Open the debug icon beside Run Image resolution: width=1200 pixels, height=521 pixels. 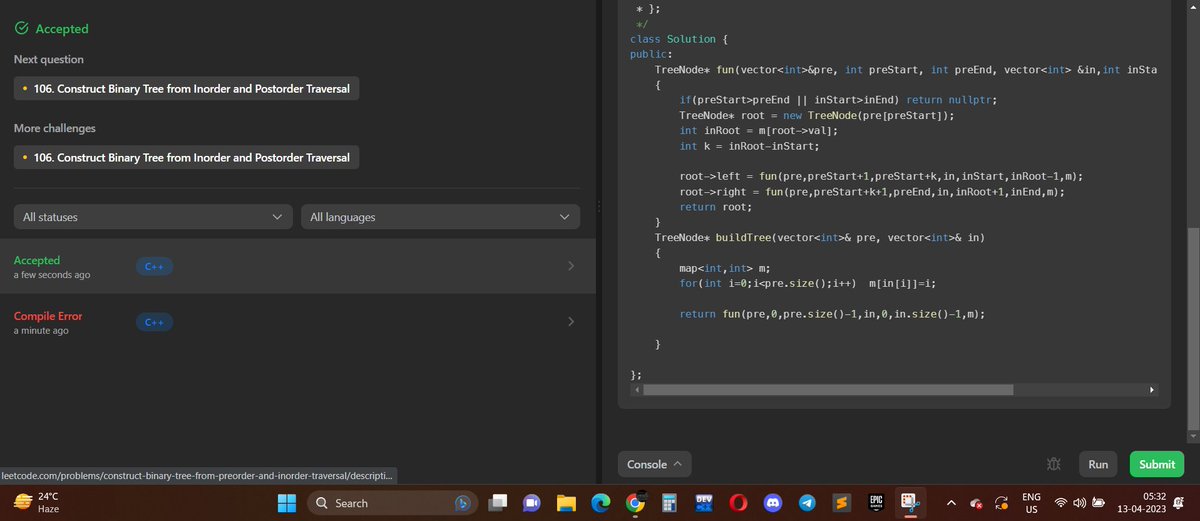tap(1052, 464)
